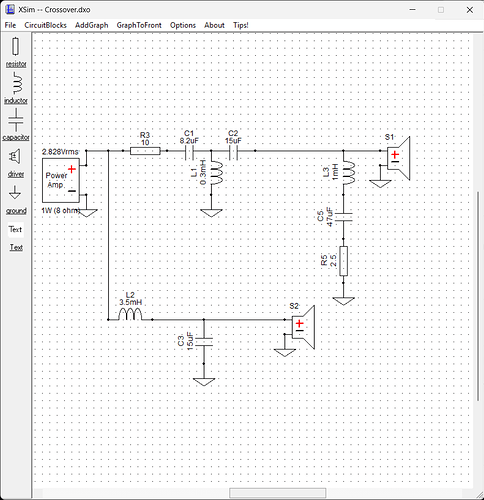Click the R3 resistor symbol
Viewport: 484px width, 500px height.
tap(145, 151)
